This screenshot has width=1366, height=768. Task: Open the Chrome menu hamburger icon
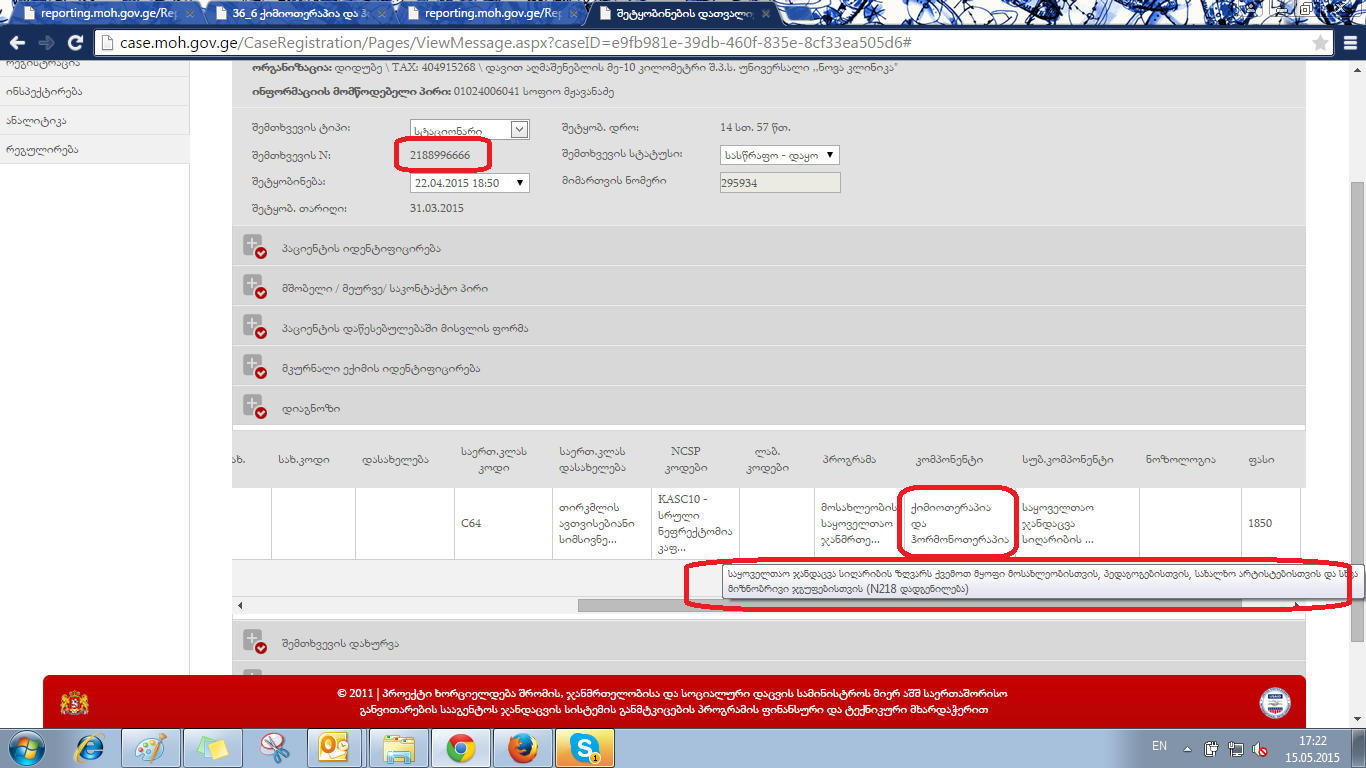(x=1350, y=43)
